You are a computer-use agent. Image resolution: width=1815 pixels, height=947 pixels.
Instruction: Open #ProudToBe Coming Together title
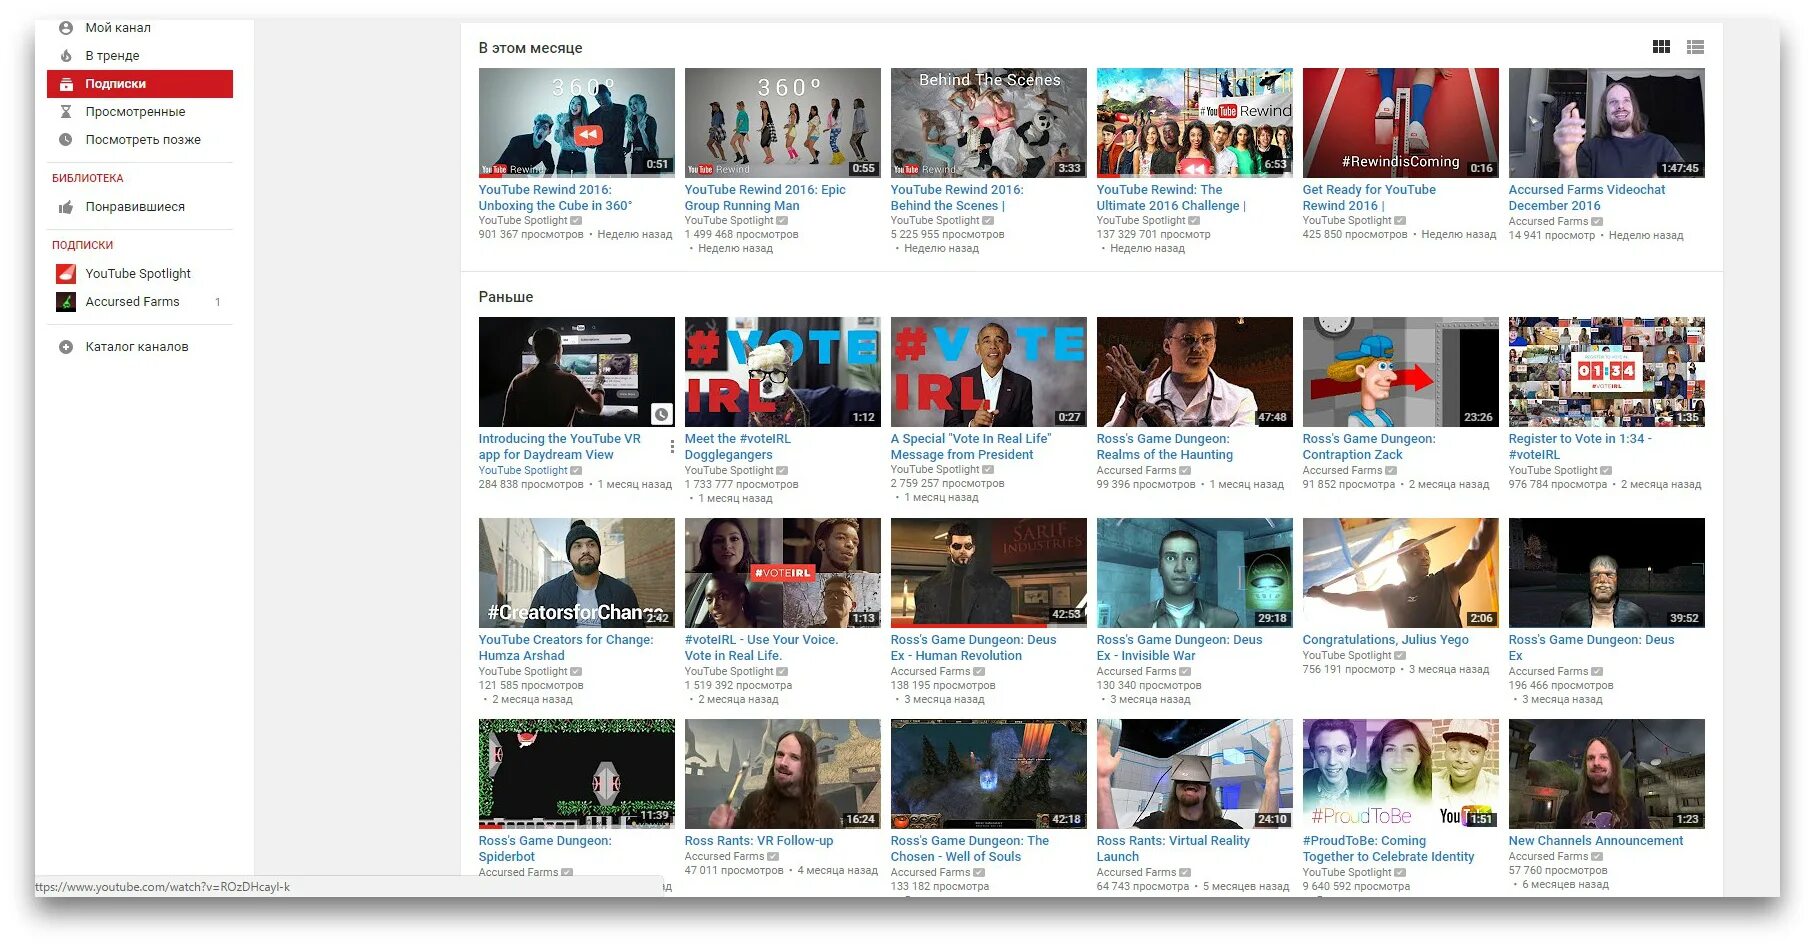pos(1388,849)
